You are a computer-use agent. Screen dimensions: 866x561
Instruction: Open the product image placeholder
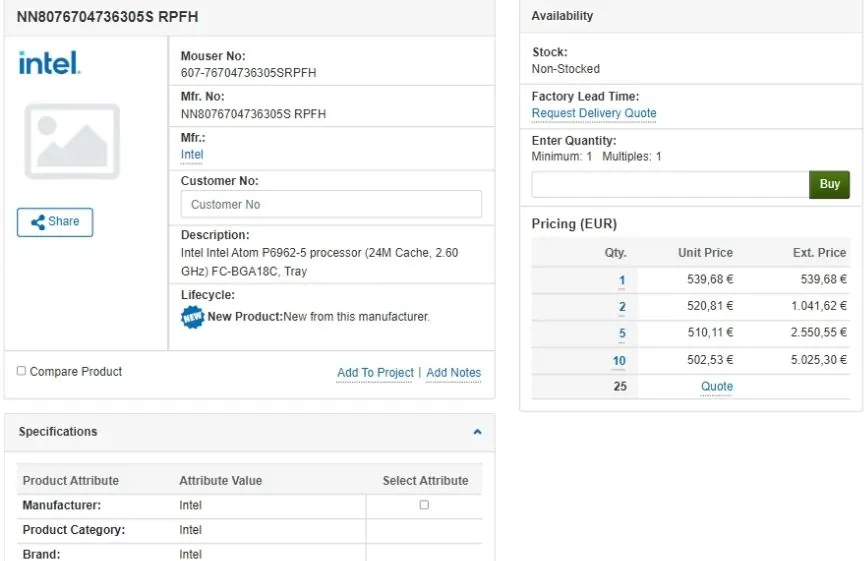[x=72, y=141]
